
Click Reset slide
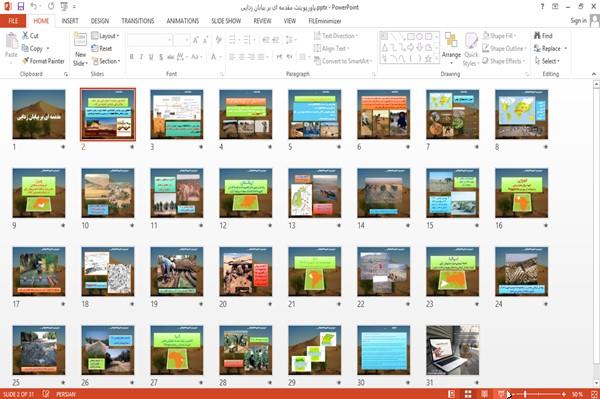tap(101, 49)
